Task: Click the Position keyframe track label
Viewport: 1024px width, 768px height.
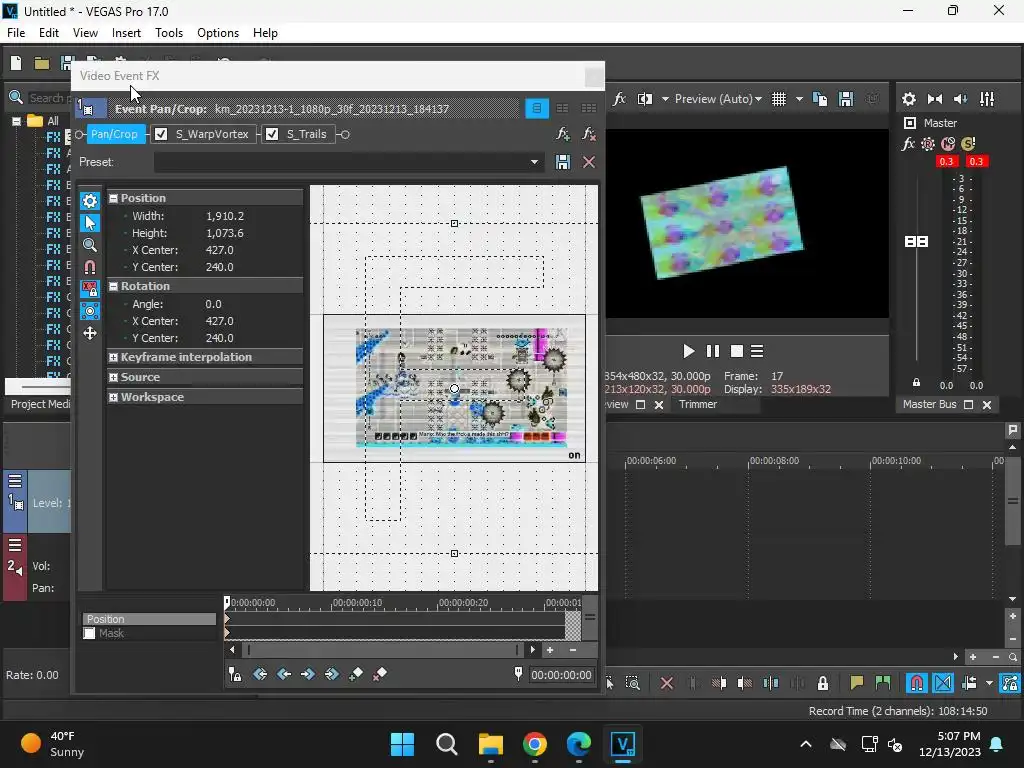Action: (149, 619)
